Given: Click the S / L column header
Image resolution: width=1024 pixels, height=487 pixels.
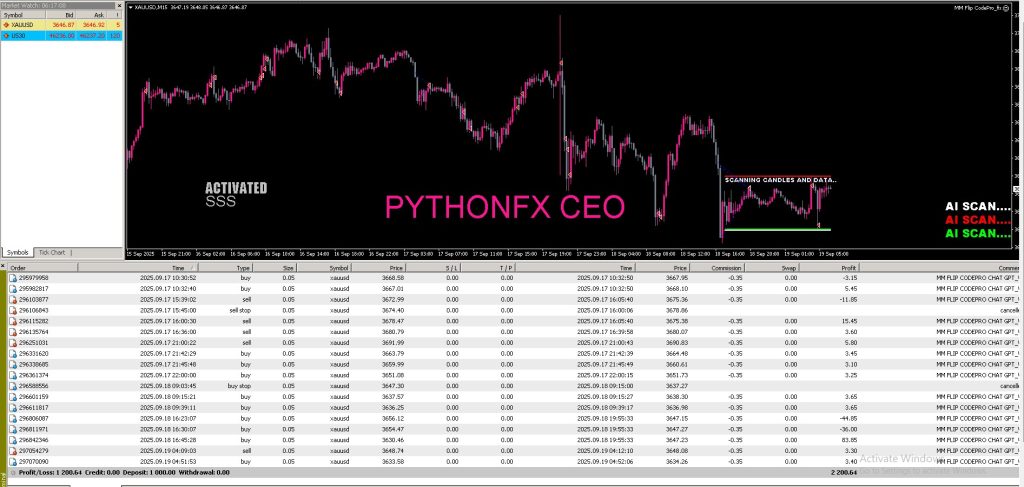Looking at the screenshot, I should click(x=433, y=268).
